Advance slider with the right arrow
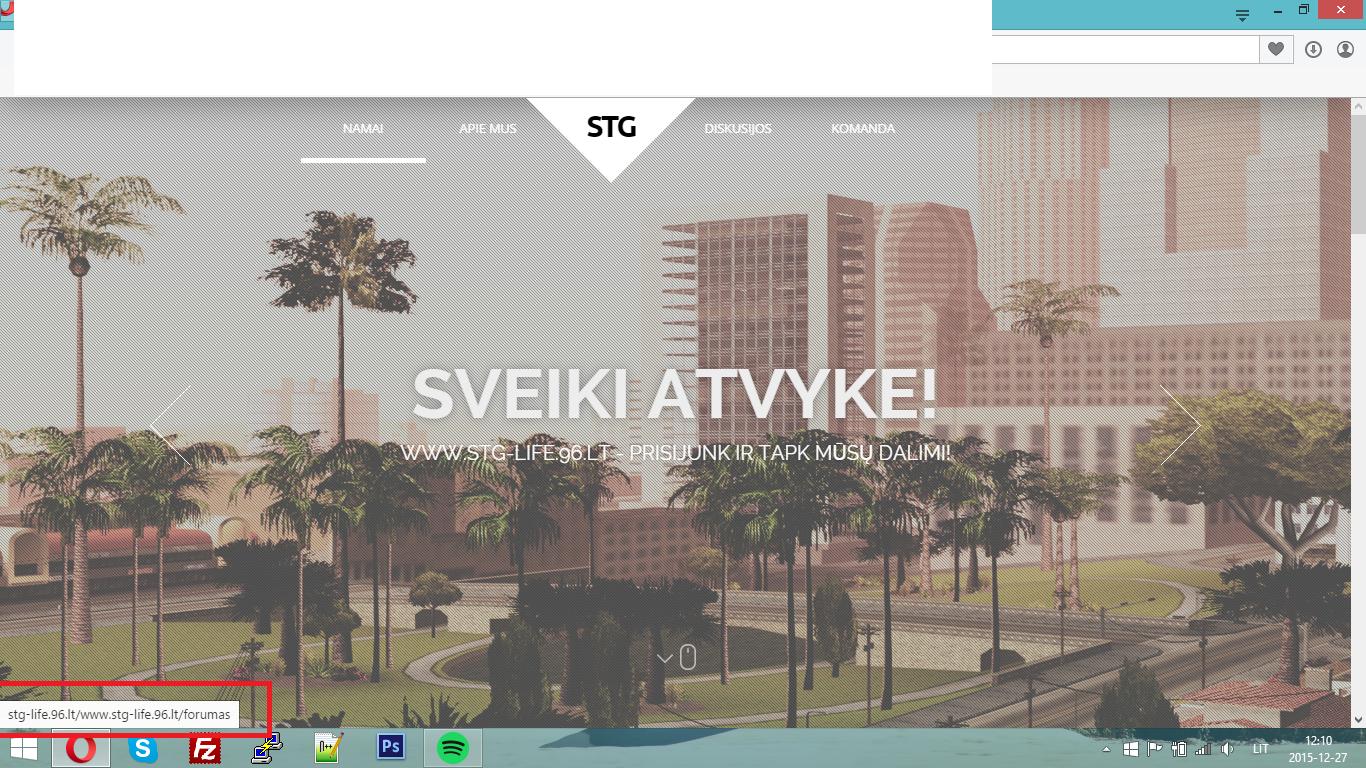Image resolution: width=1366 pixels, height=768 pixels. tap(1180, 426)
